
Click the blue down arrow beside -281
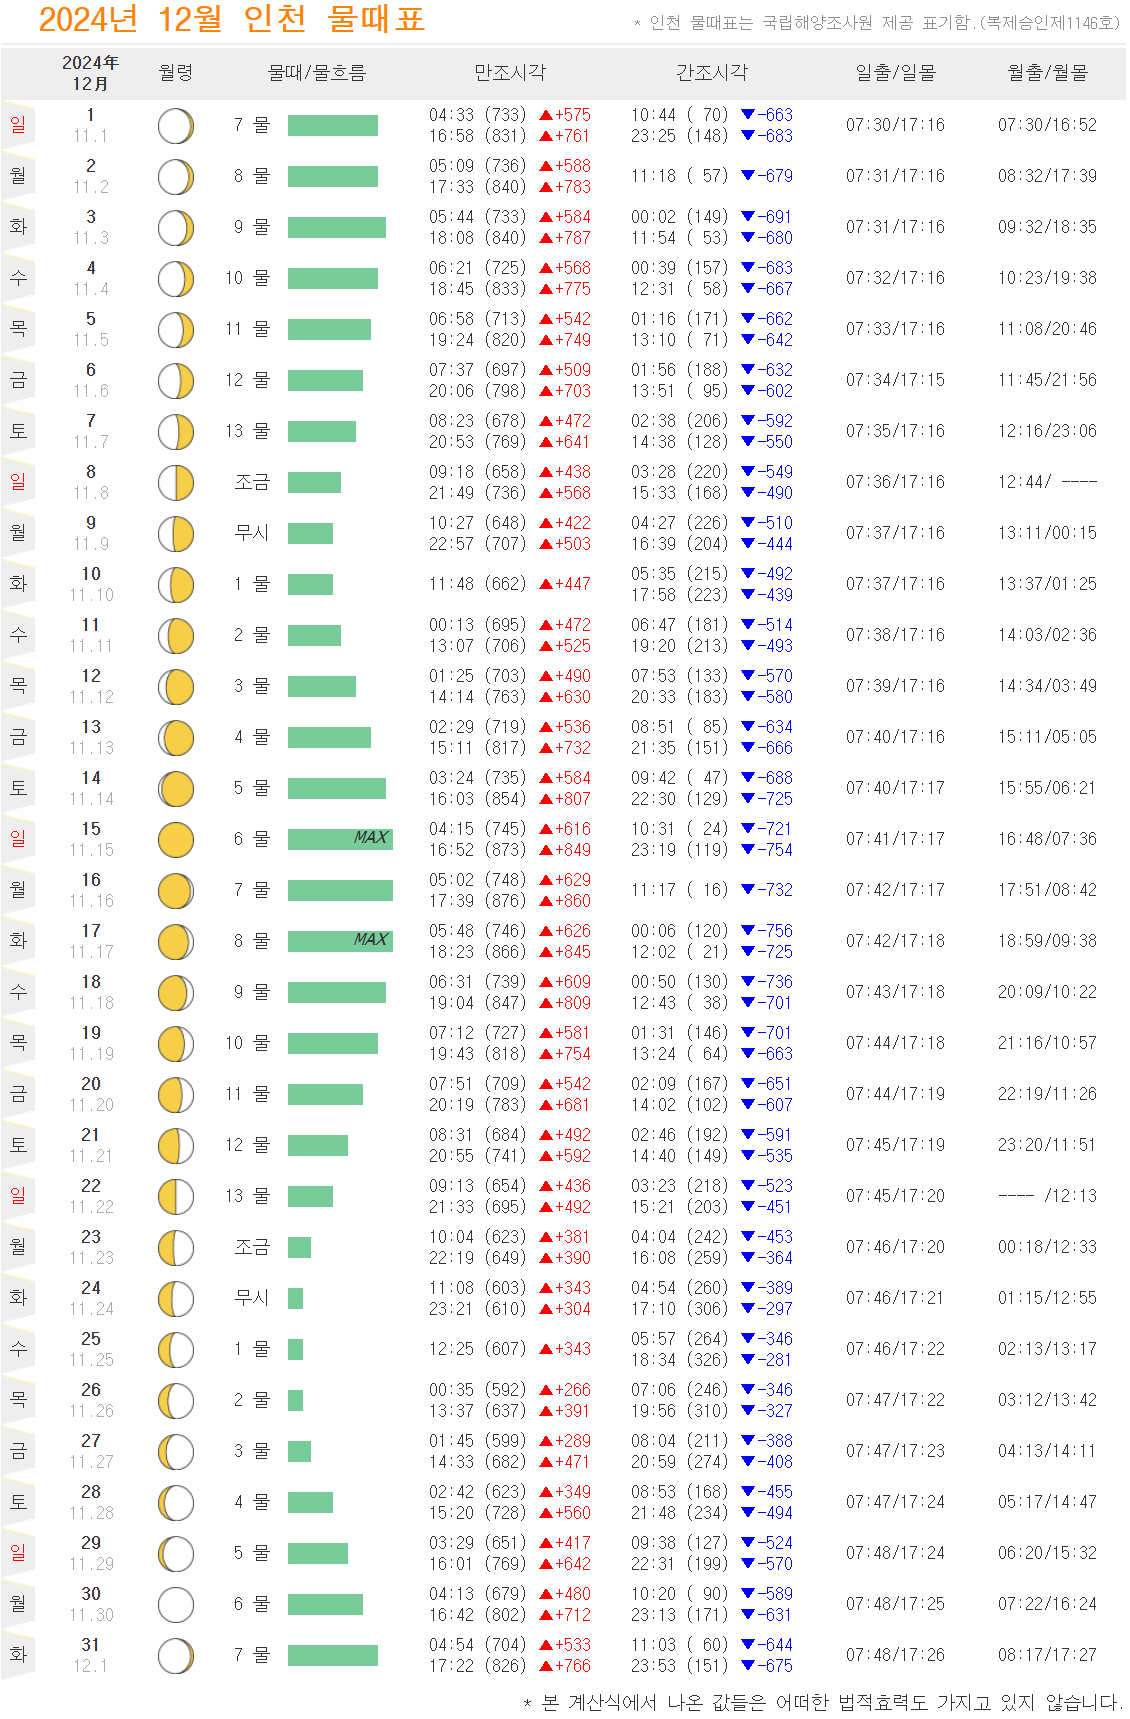point(748,1360)
